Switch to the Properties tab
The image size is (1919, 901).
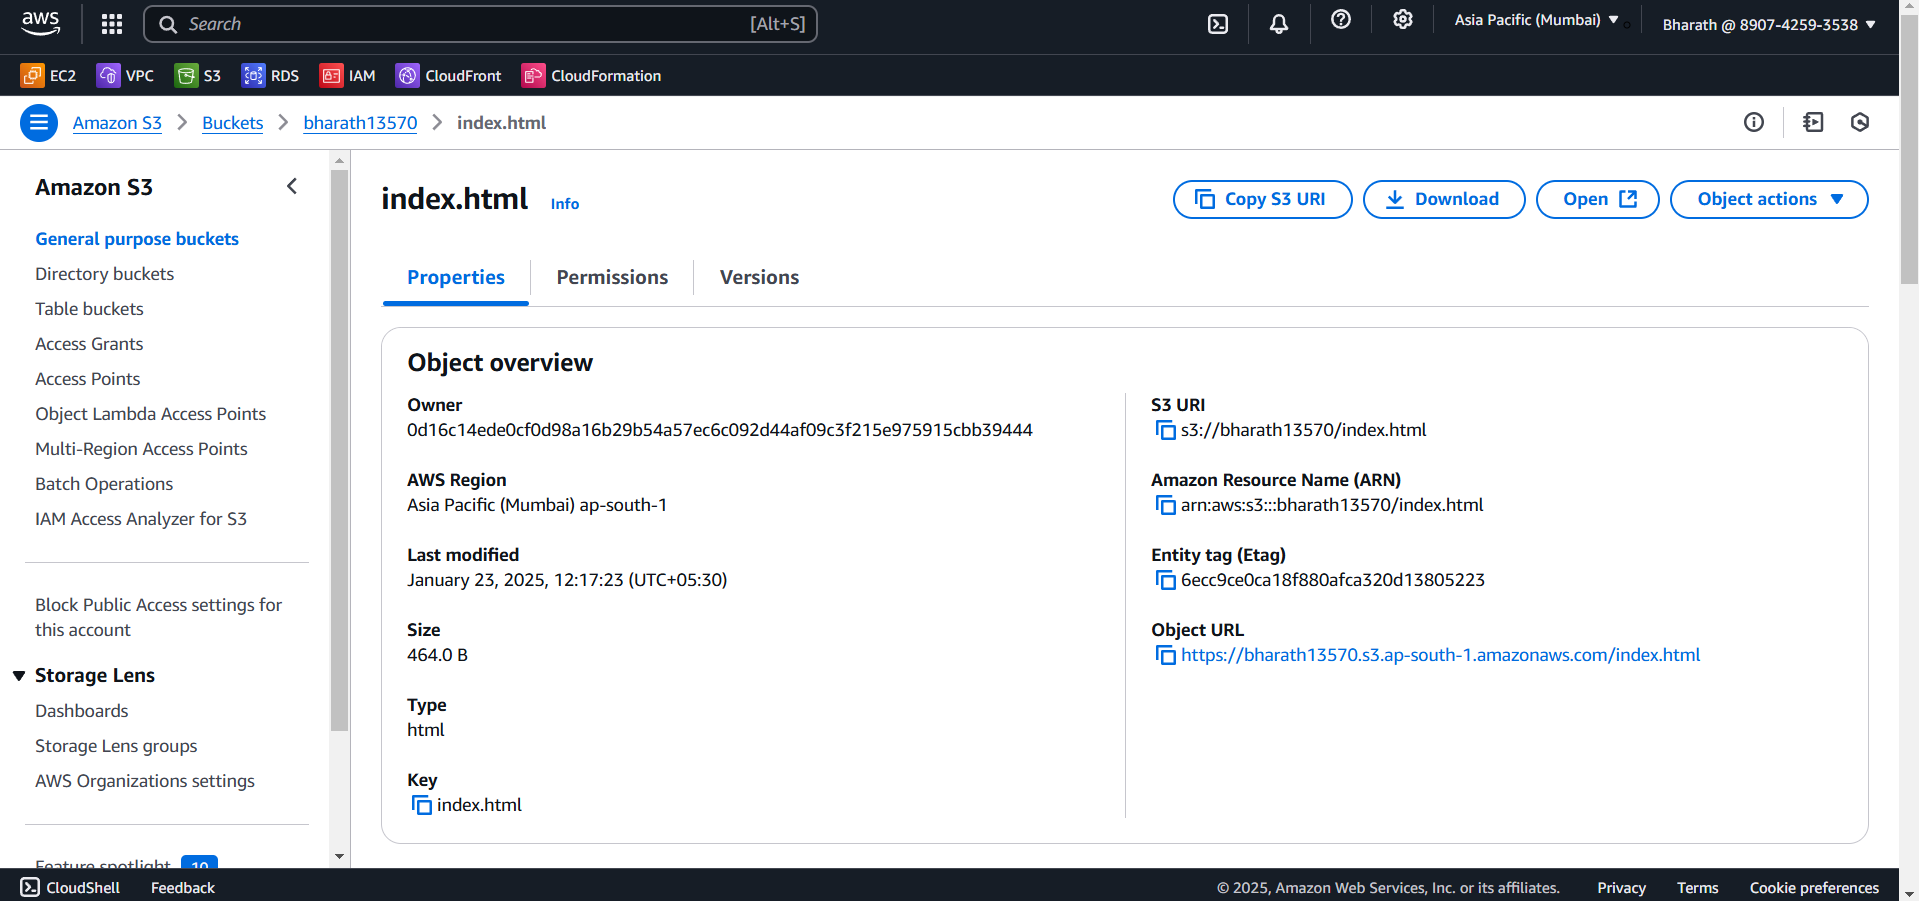[456, 278]
